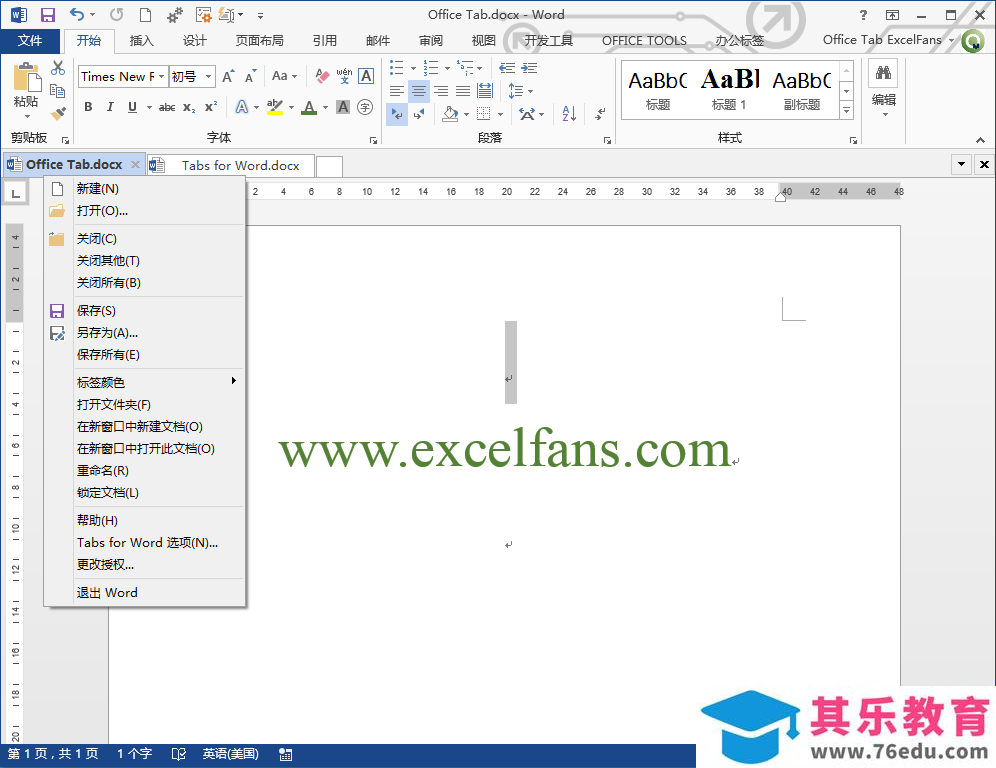Increase font size with grow font icon

(x=228, y=76)
